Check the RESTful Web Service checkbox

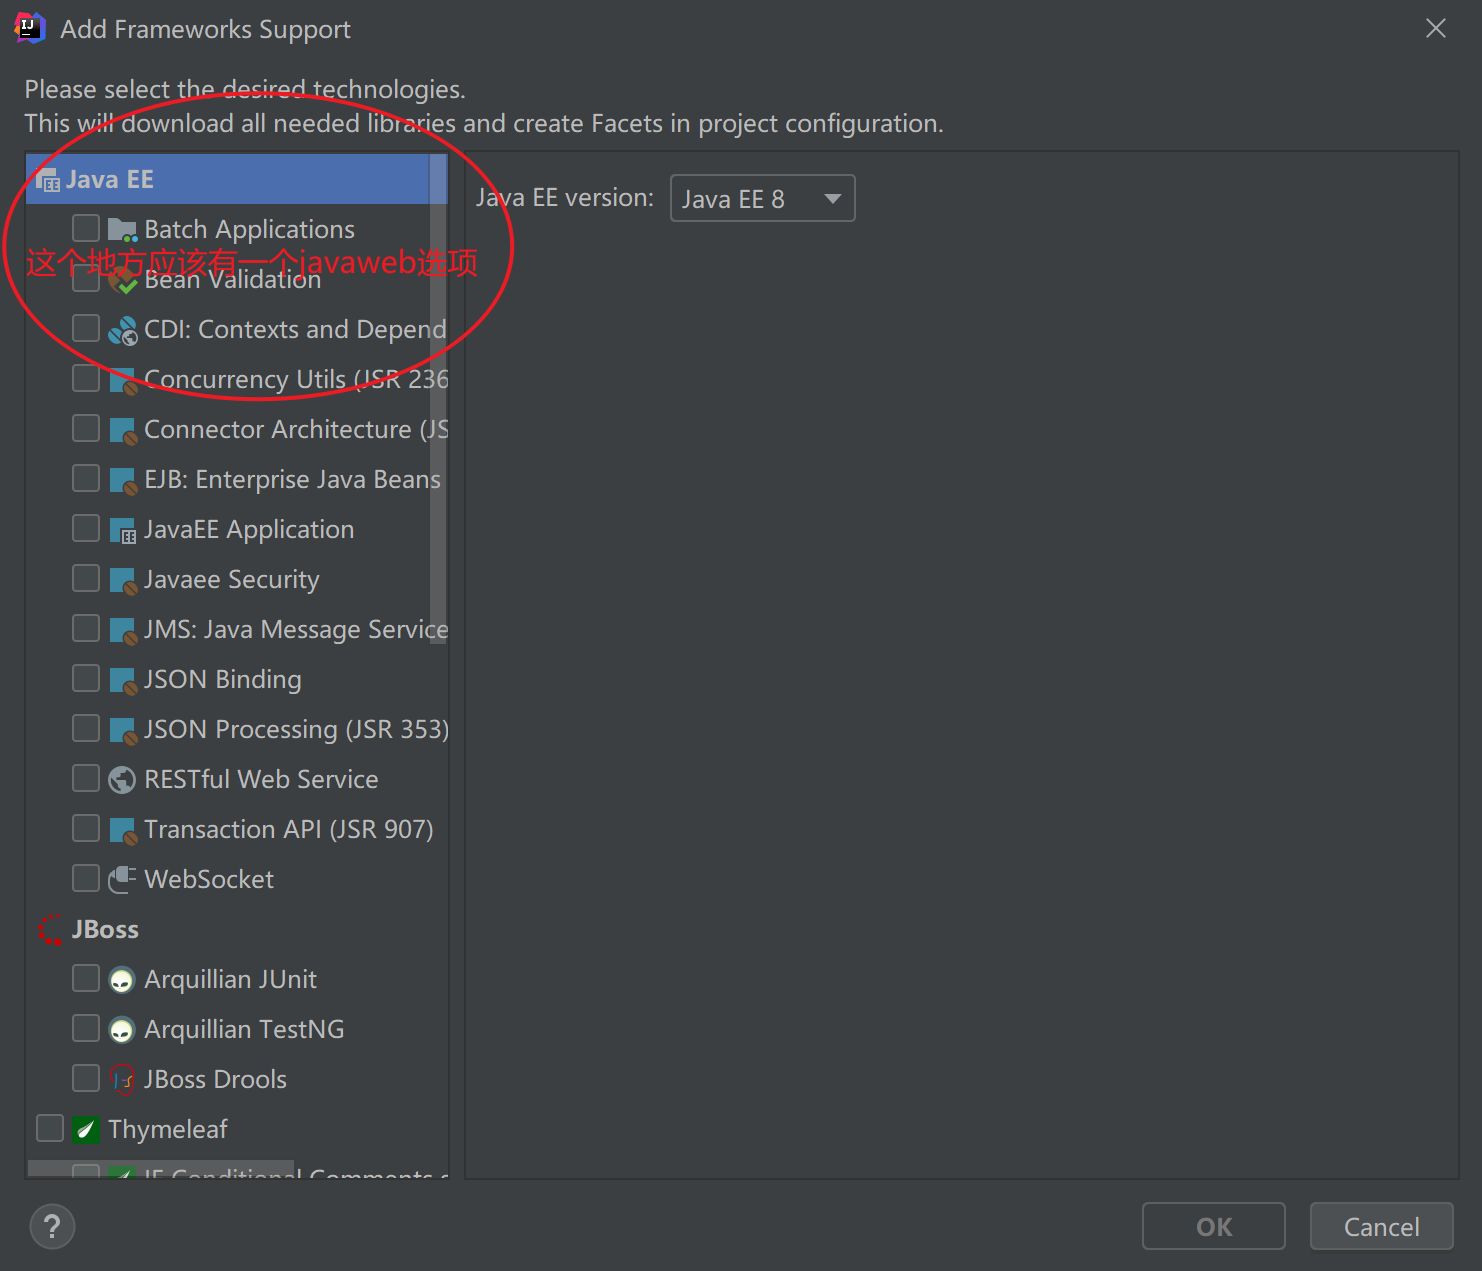[86, 778]
